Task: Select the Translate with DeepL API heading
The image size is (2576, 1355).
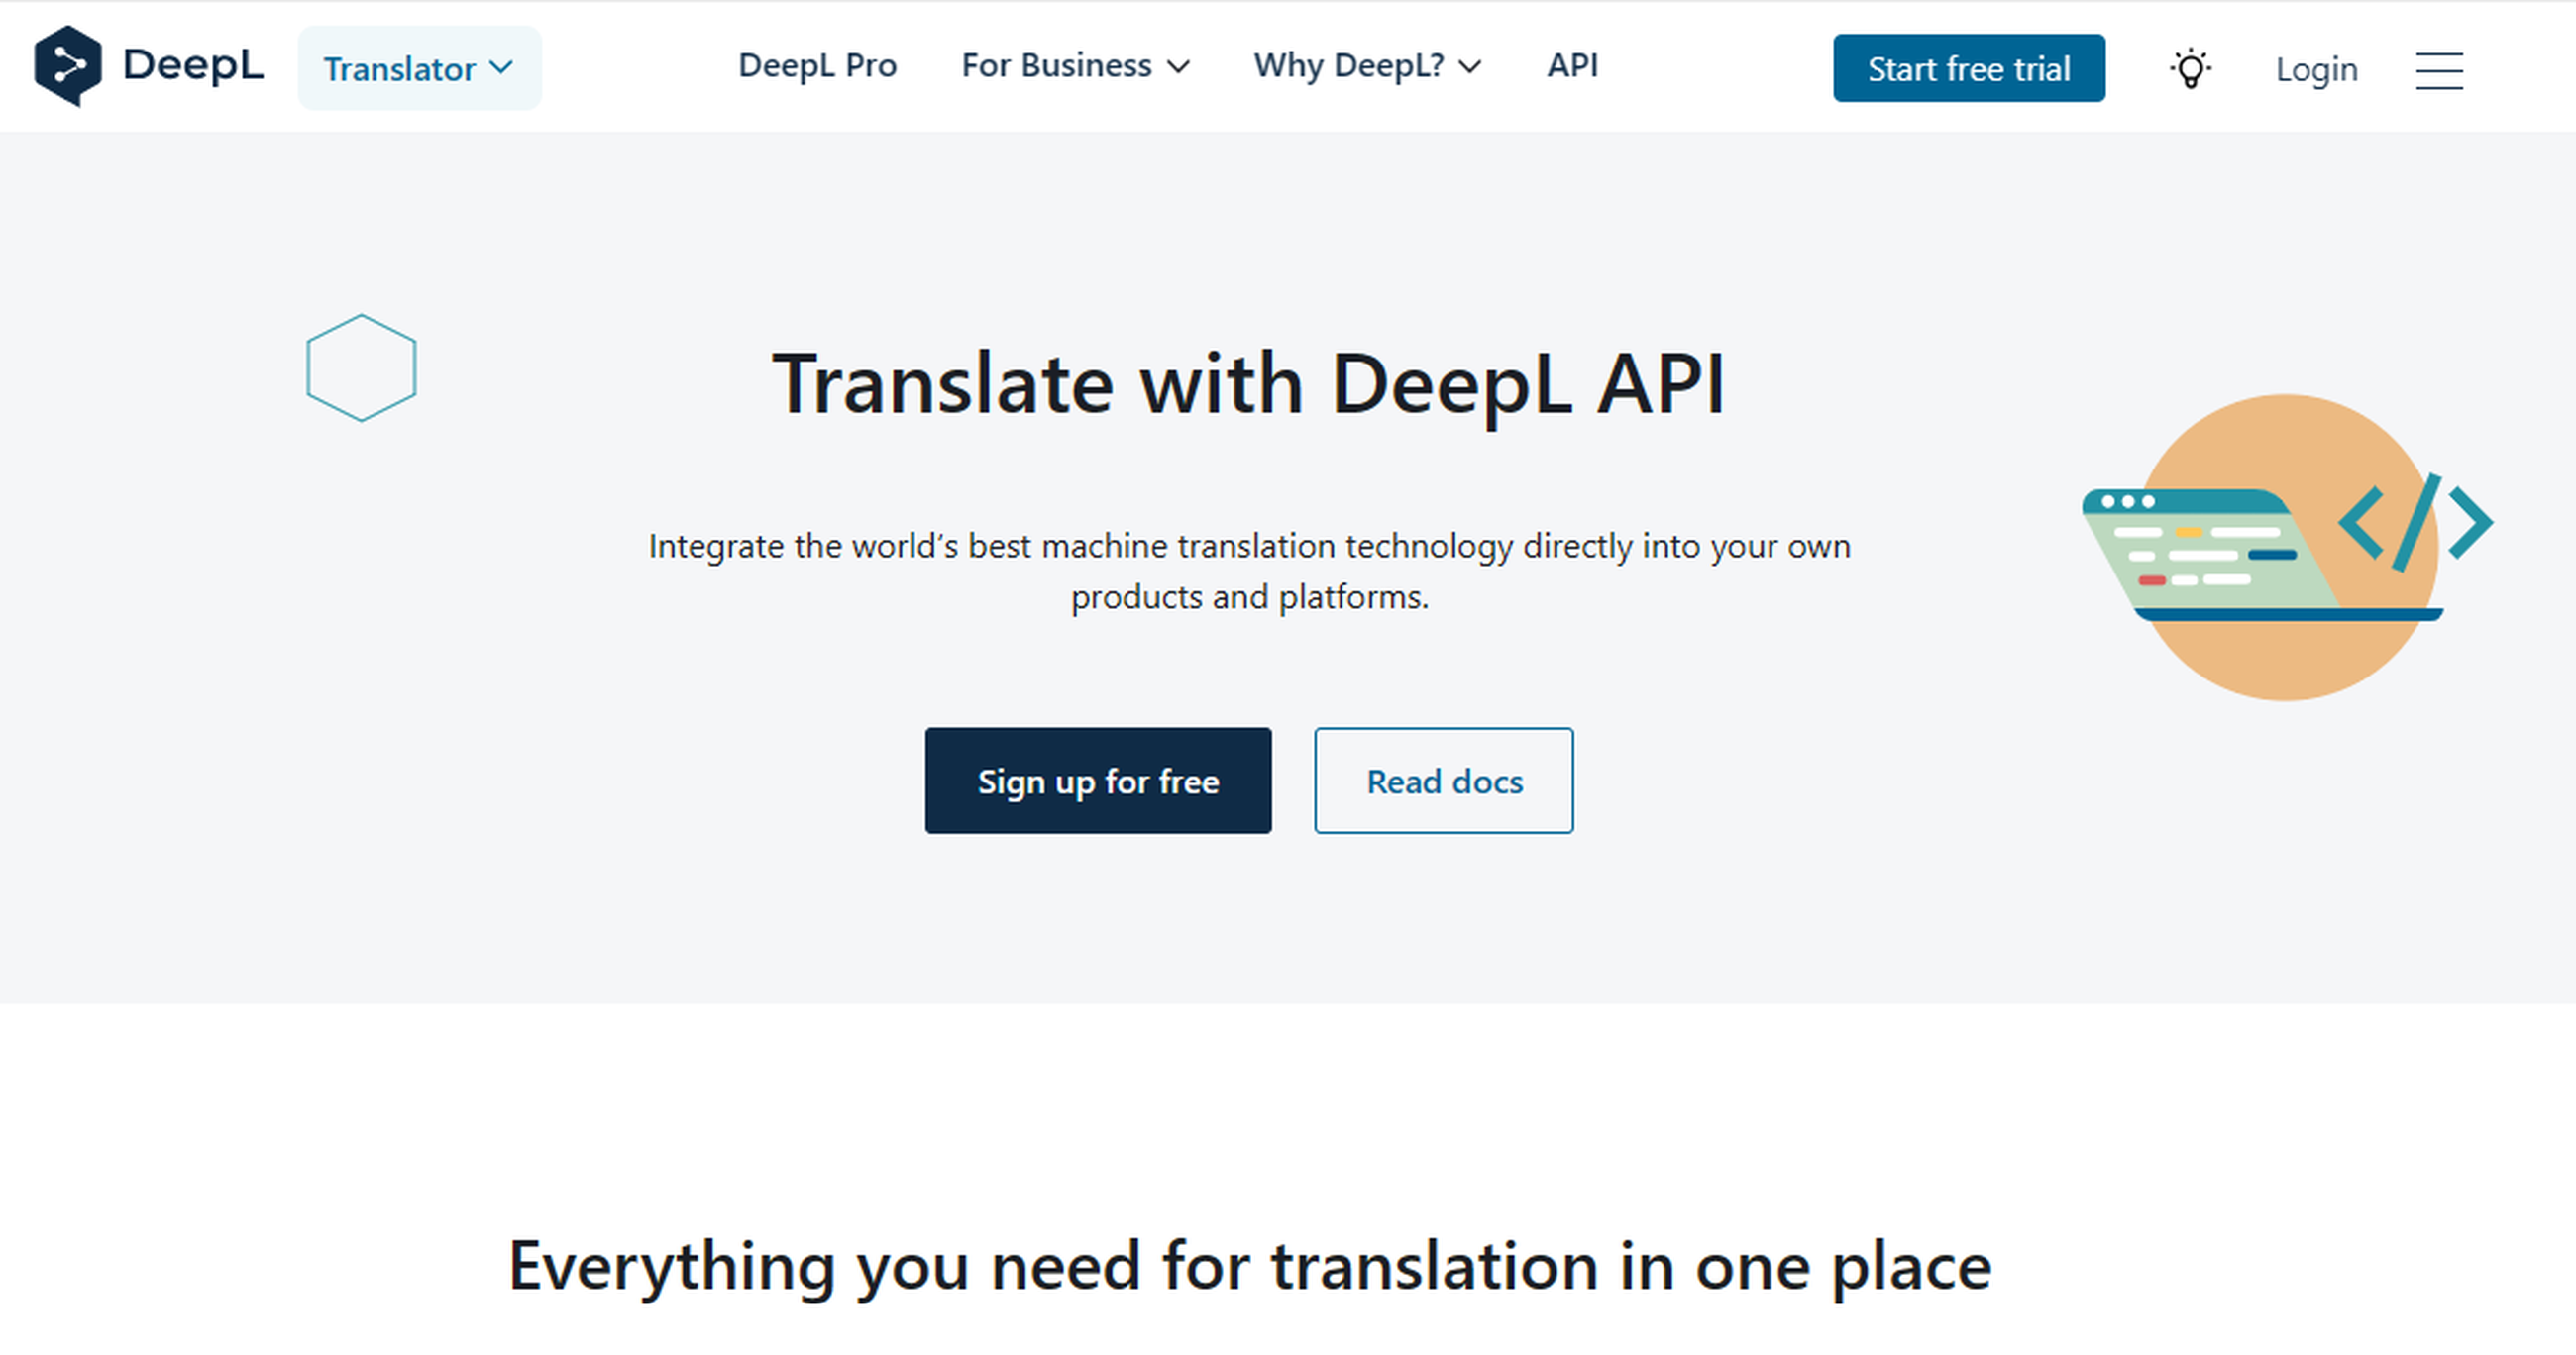Action: [x=1249, y=382]
